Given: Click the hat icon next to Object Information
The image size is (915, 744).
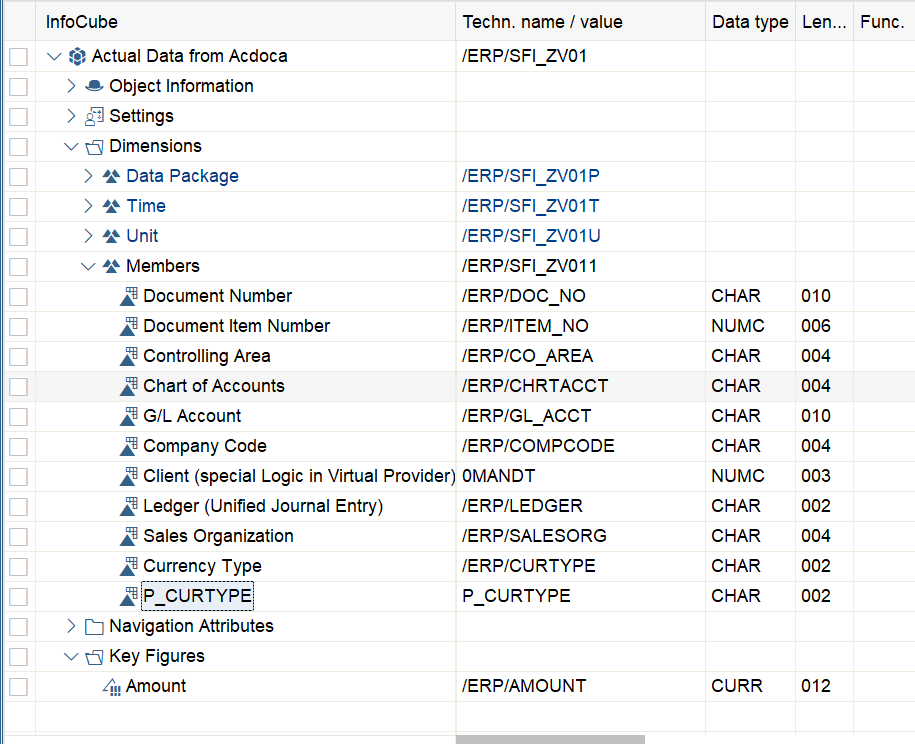Looking at the screenshot, I should (94, 86).
